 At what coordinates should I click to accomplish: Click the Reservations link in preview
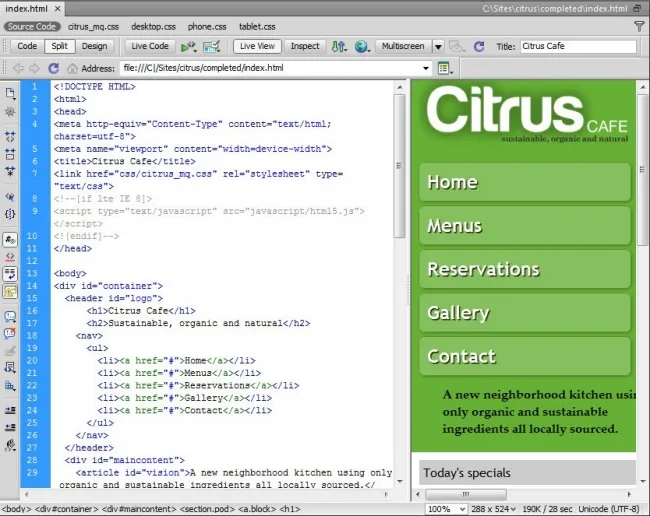tap(483, 269)
